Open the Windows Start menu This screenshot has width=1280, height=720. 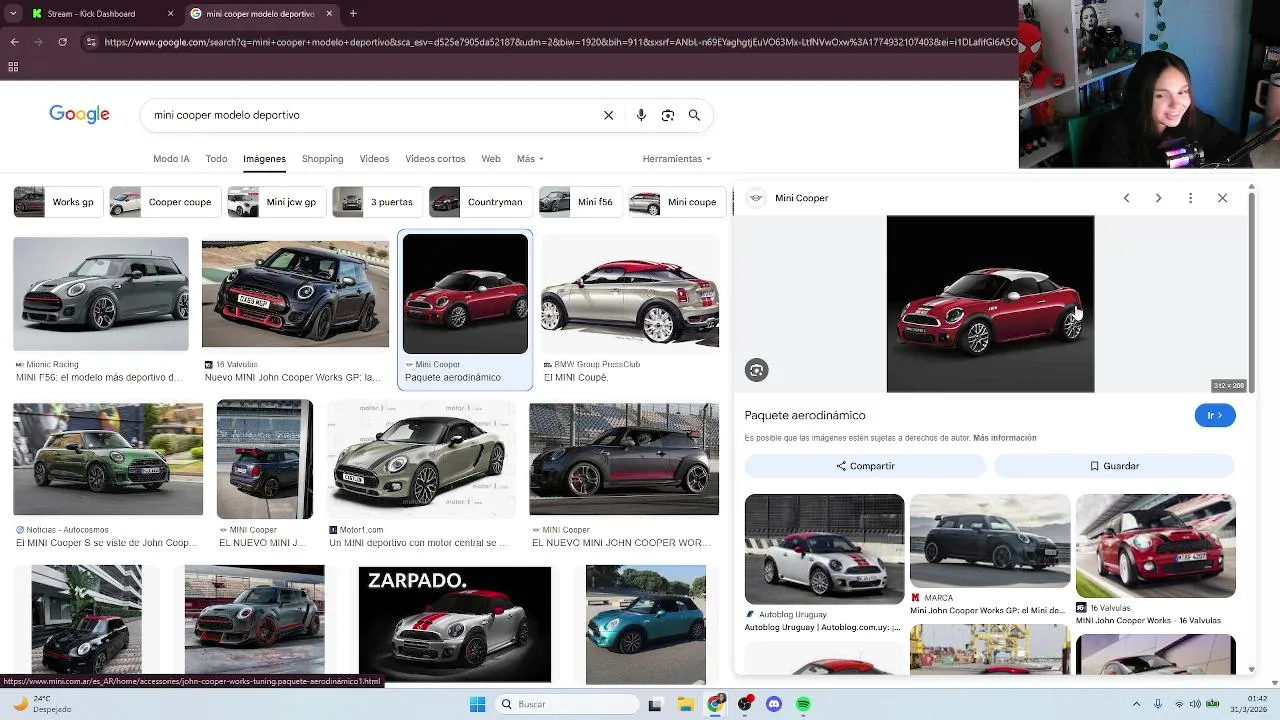pyautogui.click(x=477, y=704)
